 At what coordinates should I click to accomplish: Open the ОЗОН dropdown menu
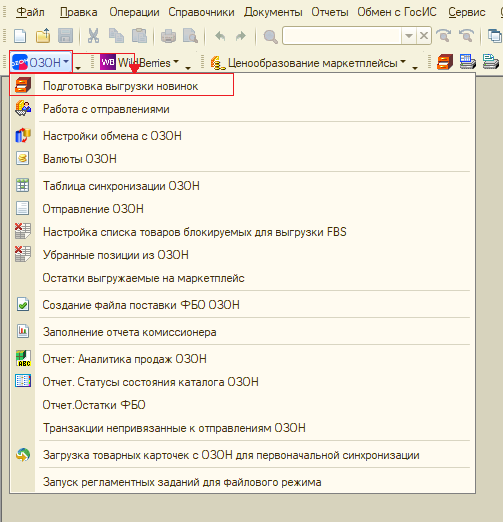[x=40, y=62]
